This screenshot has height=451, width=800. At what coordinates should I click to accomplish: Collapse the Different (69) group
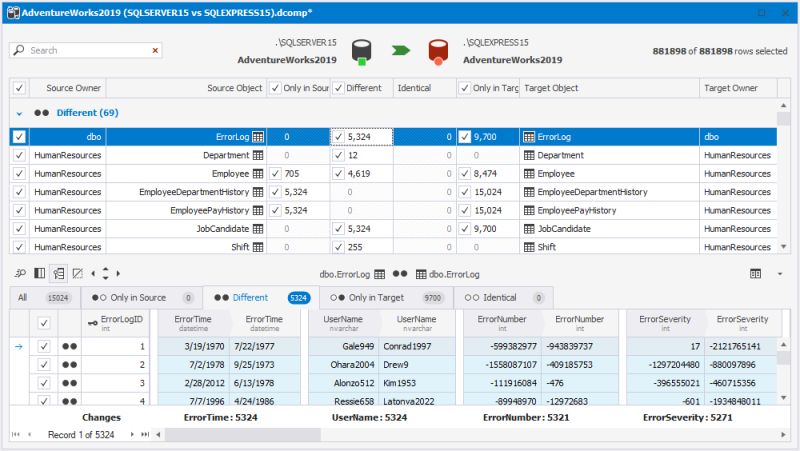point(19,113)
